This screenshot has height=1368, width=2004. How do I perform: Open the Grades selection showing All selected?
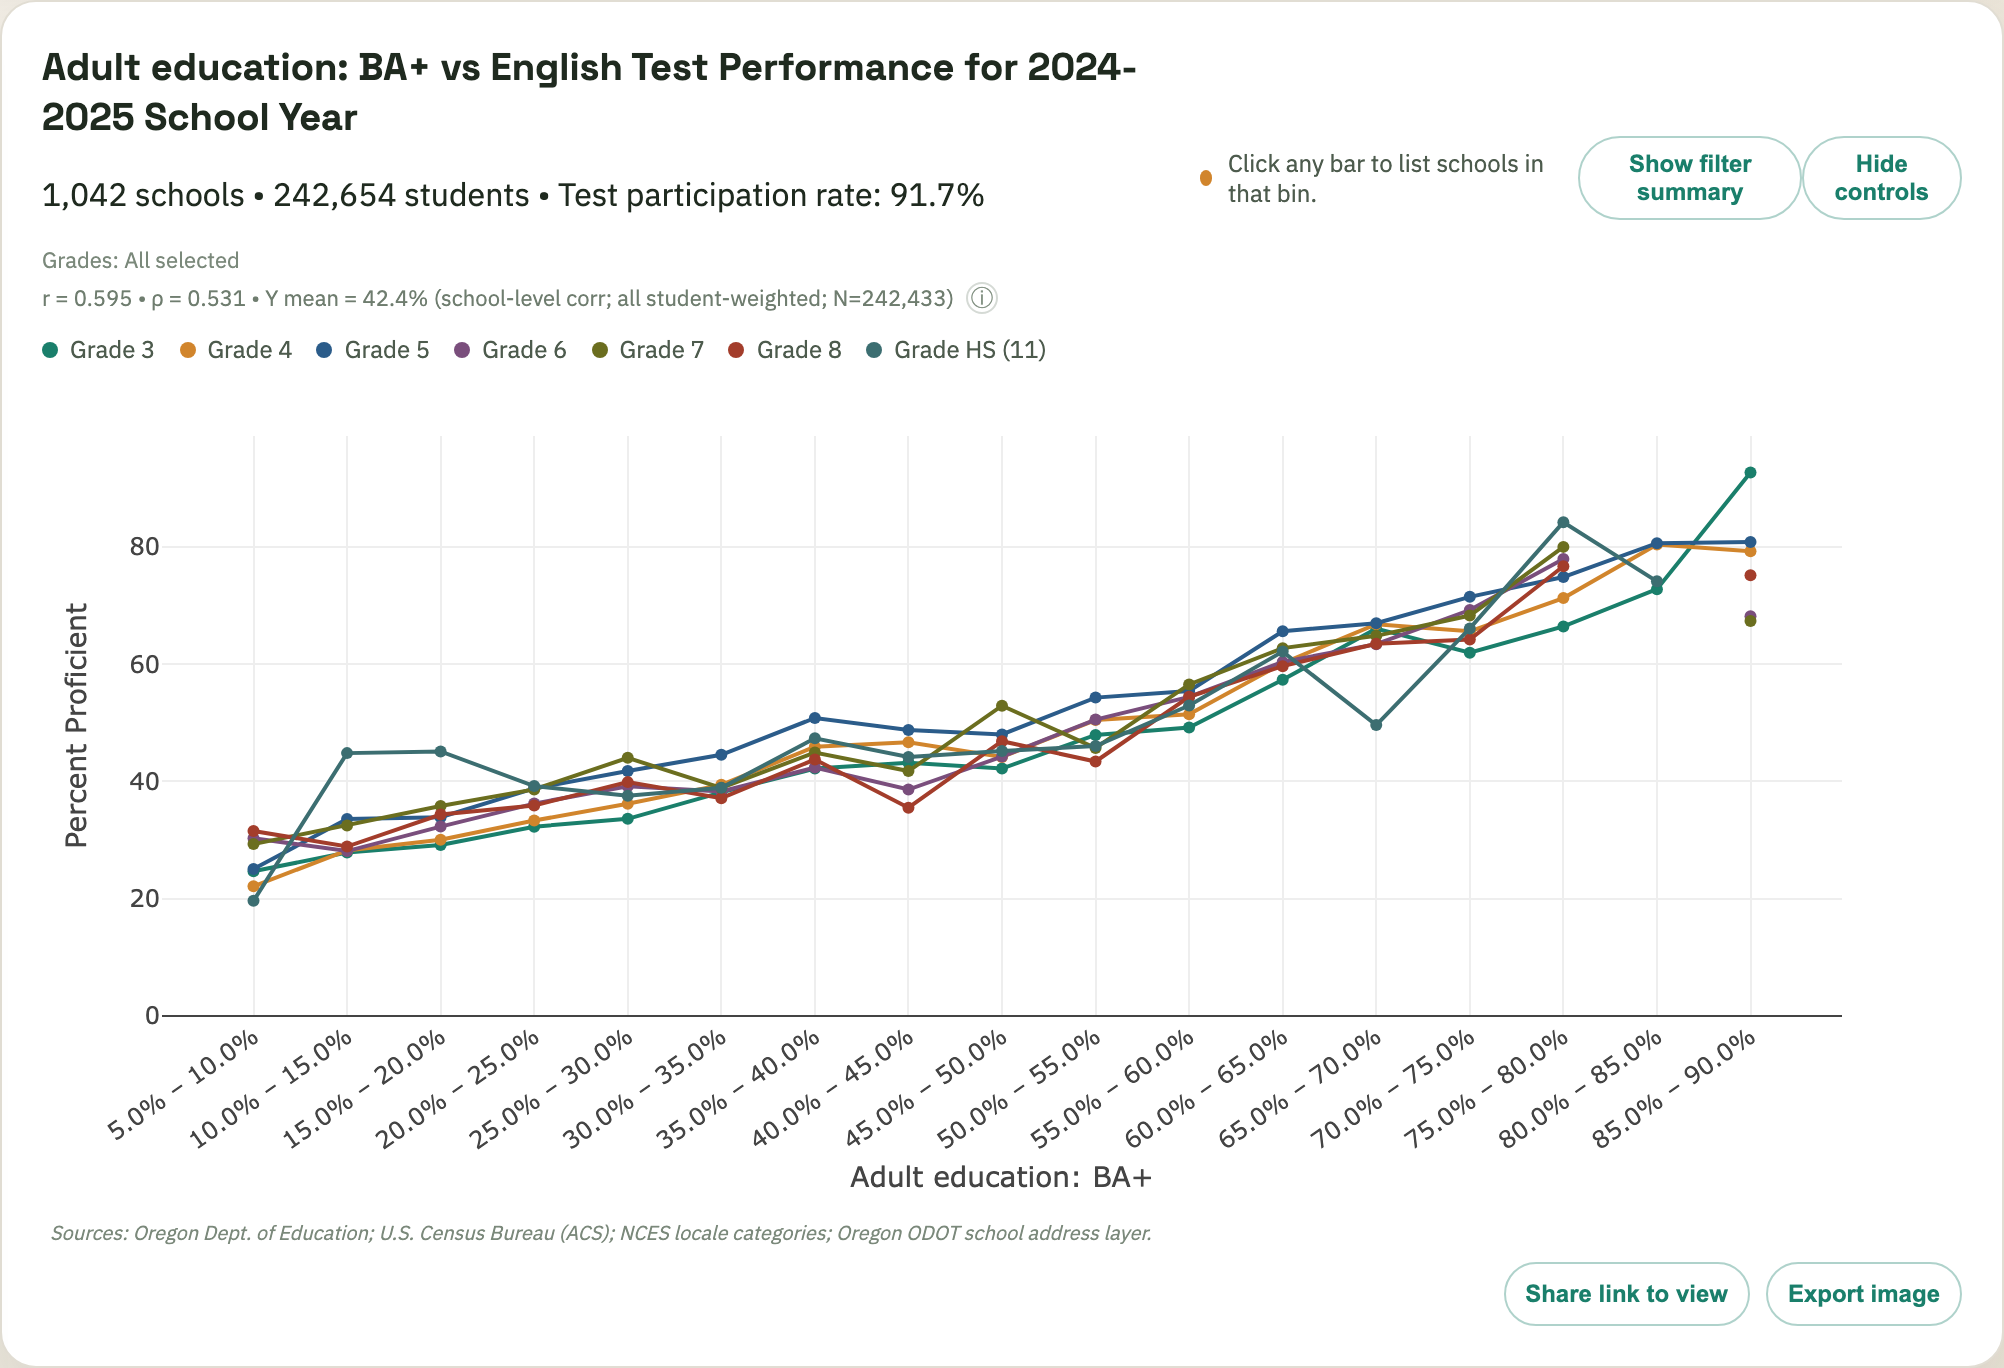[140, 260]
